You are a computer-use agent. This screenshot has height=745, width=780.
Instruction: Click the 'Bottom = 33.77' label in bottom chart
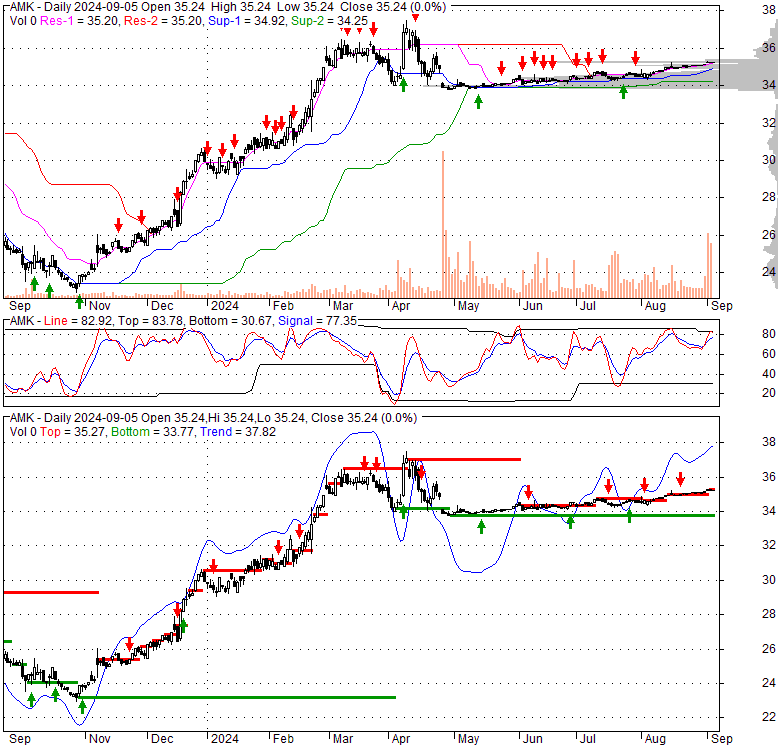point(152,432)
